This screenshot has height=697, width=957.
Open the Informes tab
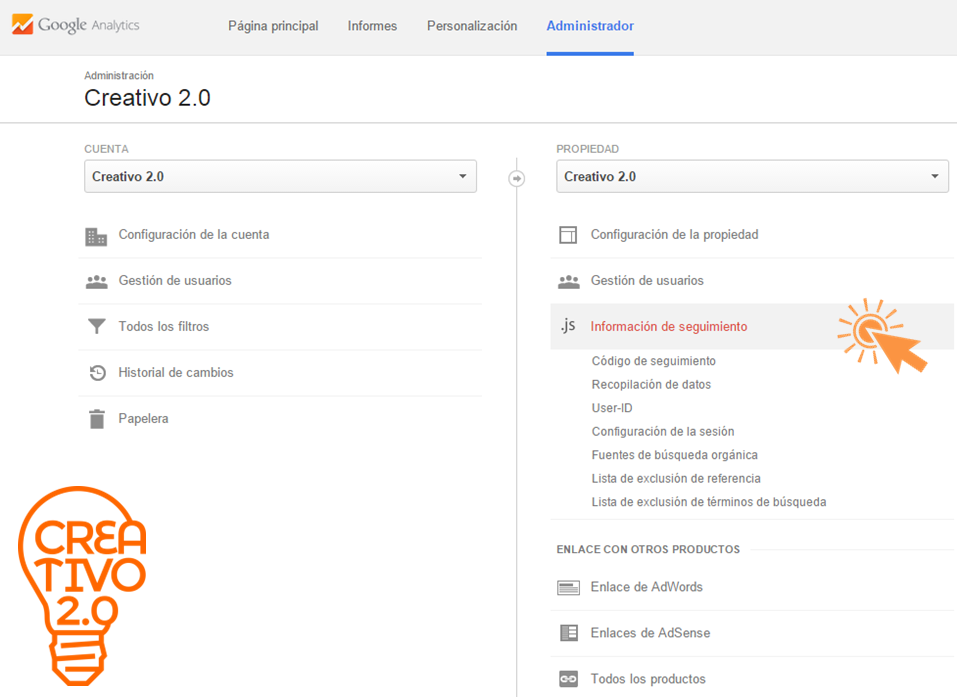point(372,26)
